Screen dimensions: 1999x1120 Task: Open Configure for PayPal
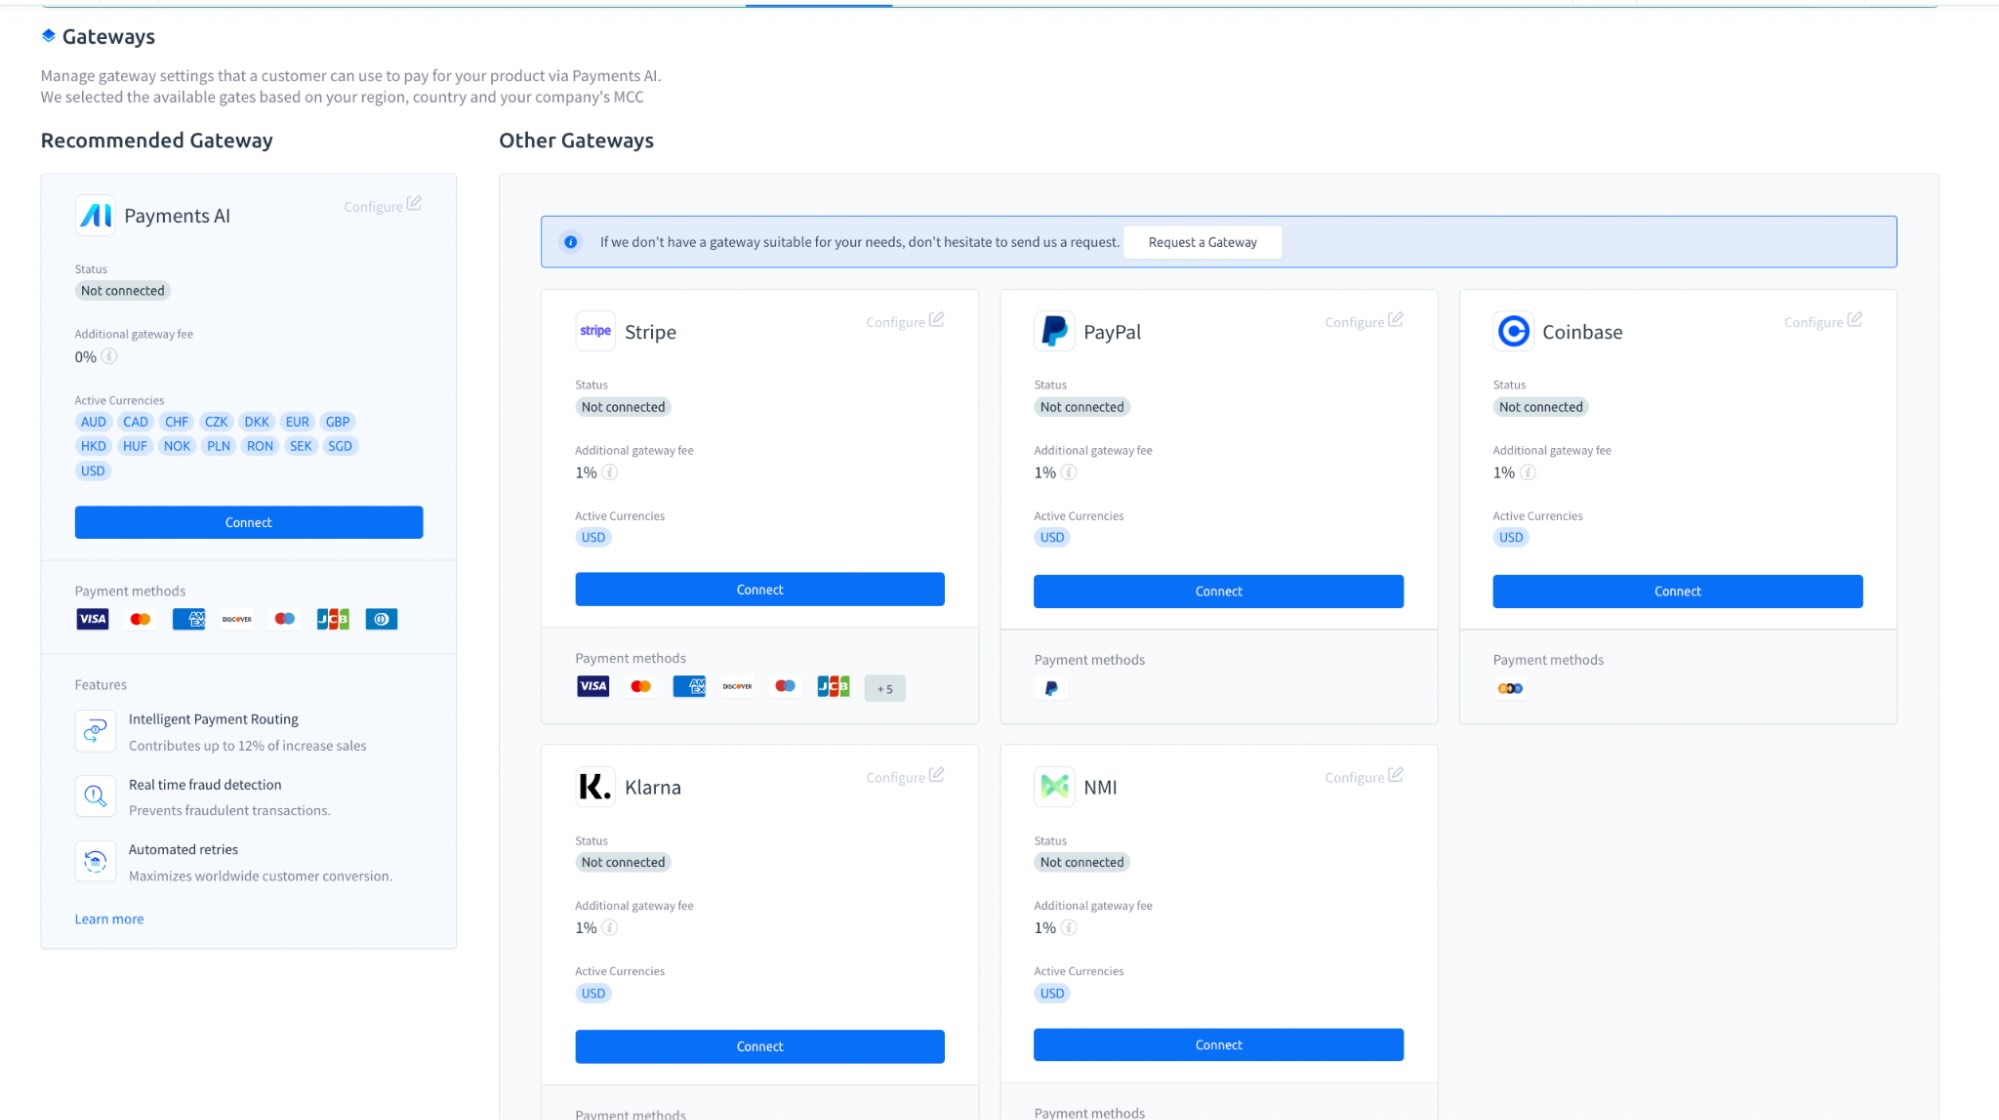[x=1364, y=321]
